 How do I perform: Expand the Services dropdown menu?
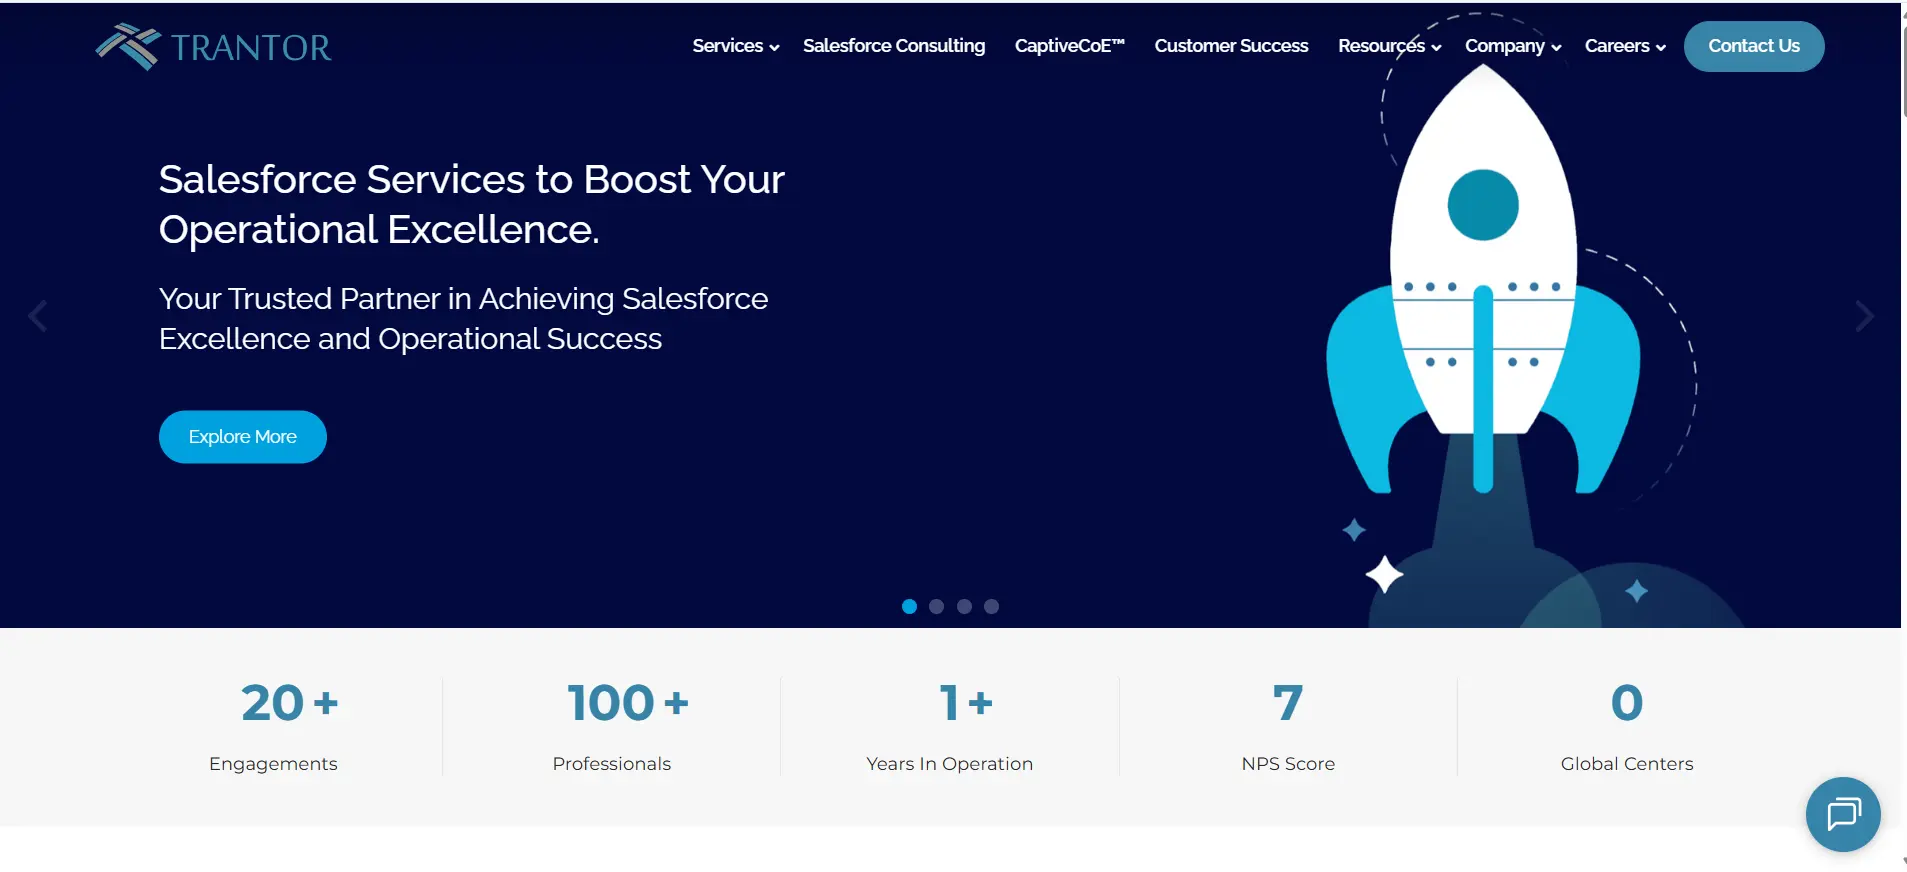click(x=736, y=46)
